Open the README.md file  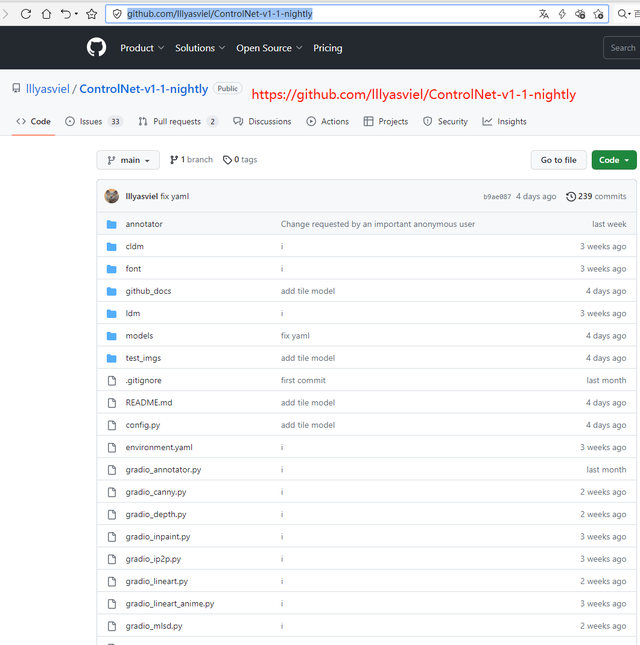coord(149,403)
